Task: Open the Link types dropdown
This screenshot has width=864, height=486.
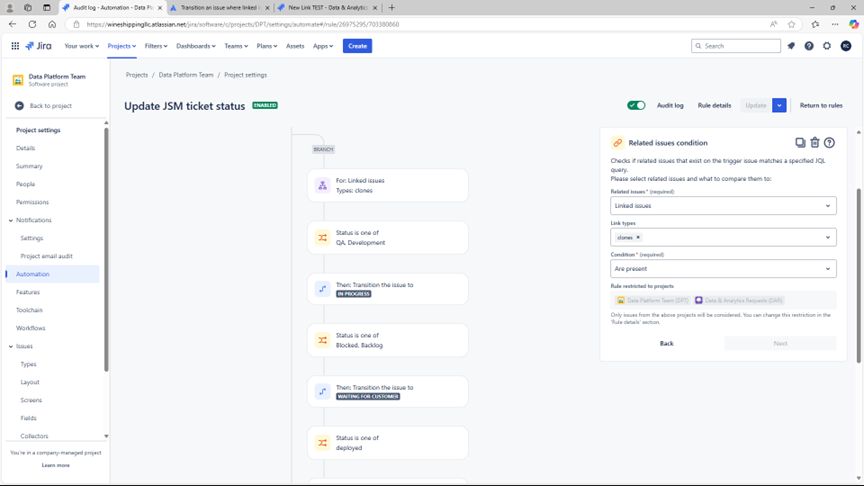Action: 723,237
